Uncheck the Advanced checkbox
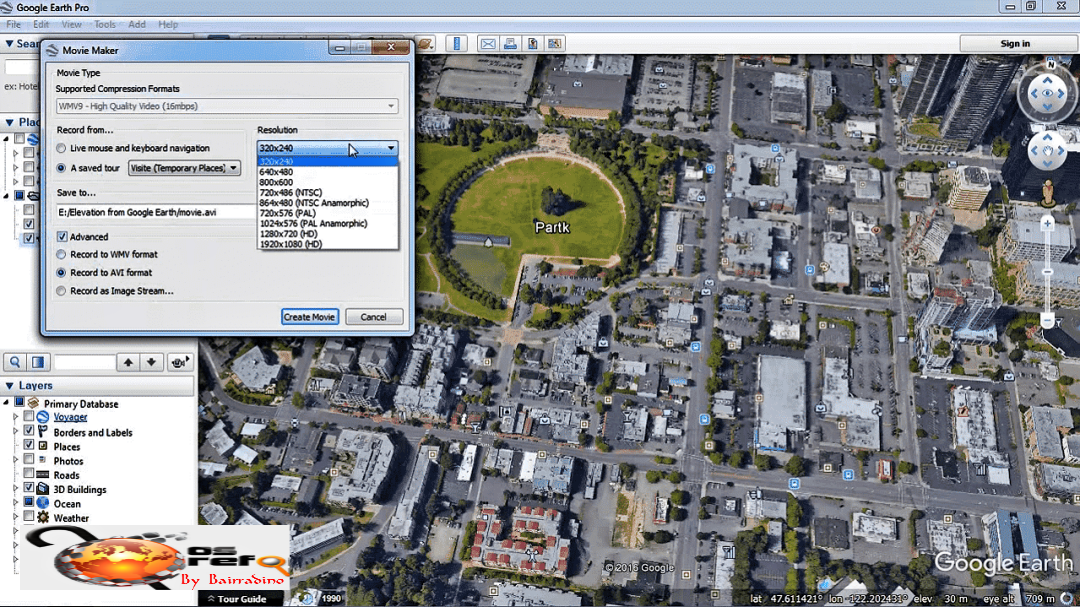This screenshot has height=607, width=1080. tap(62, 236)
